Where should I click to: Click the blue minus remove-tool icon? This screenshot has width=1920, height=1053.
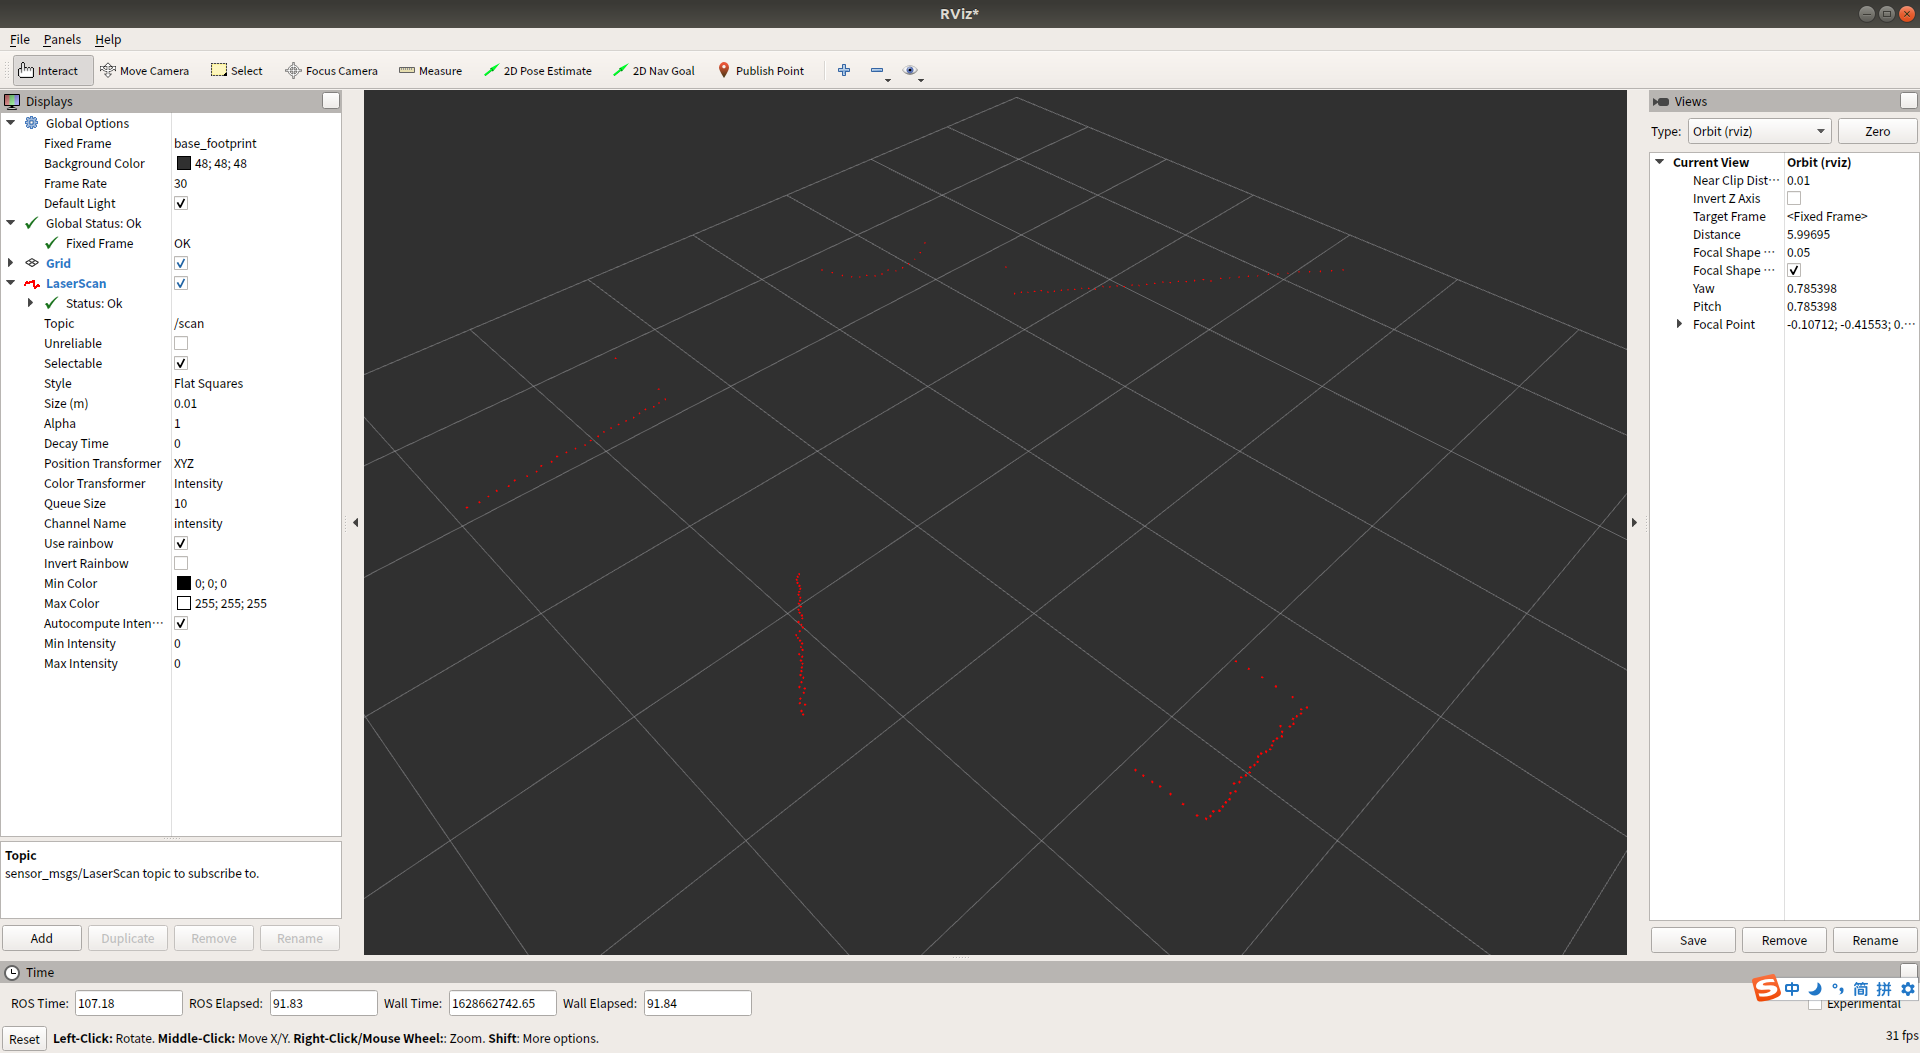pyautogui.click(x=877, y=70)
